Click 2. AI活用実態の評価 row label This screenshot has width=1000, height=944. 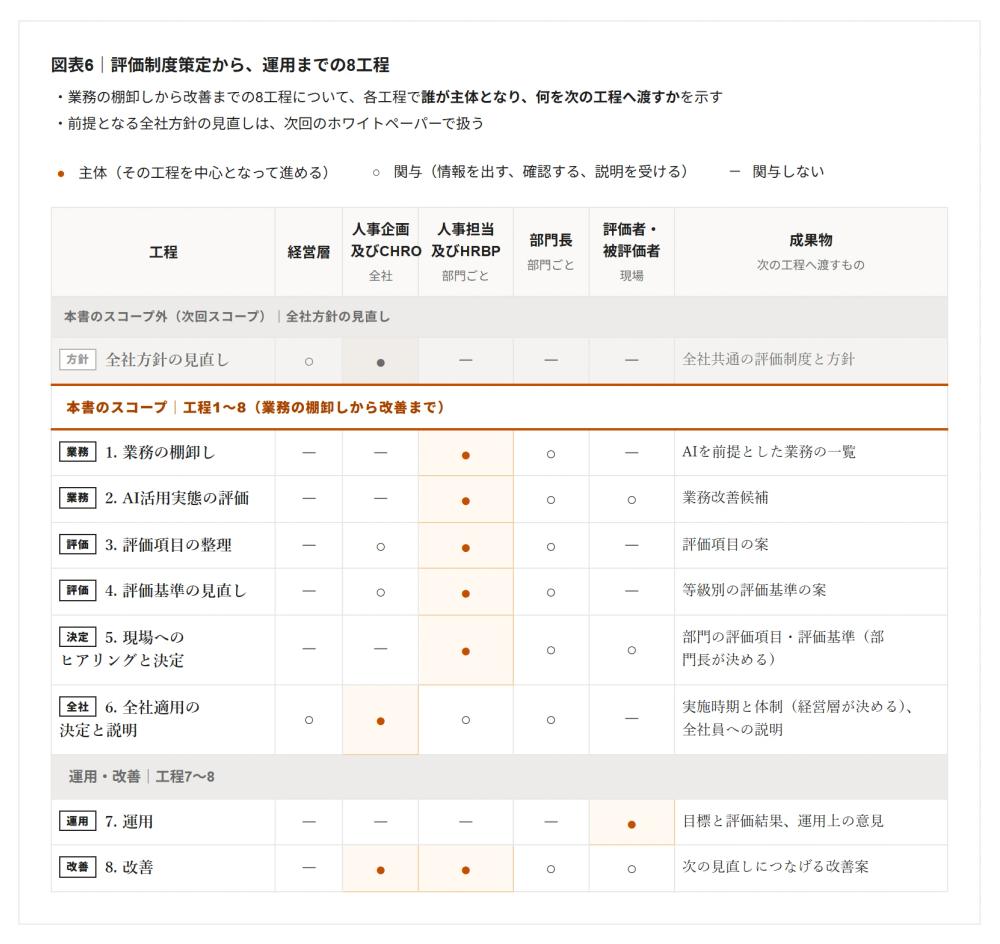point(177,498)
